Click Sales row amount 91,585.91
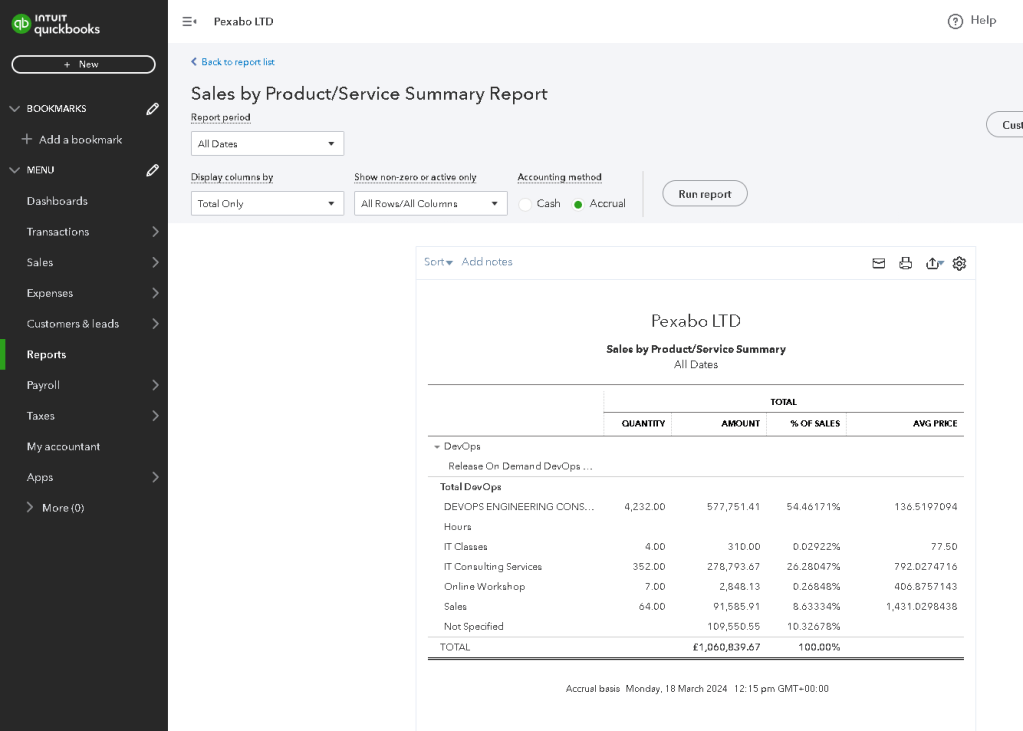 737,606
